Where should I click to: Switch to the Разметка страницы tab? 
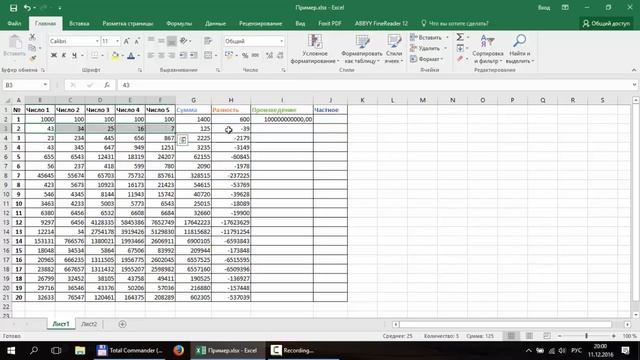tap(128, 24)
